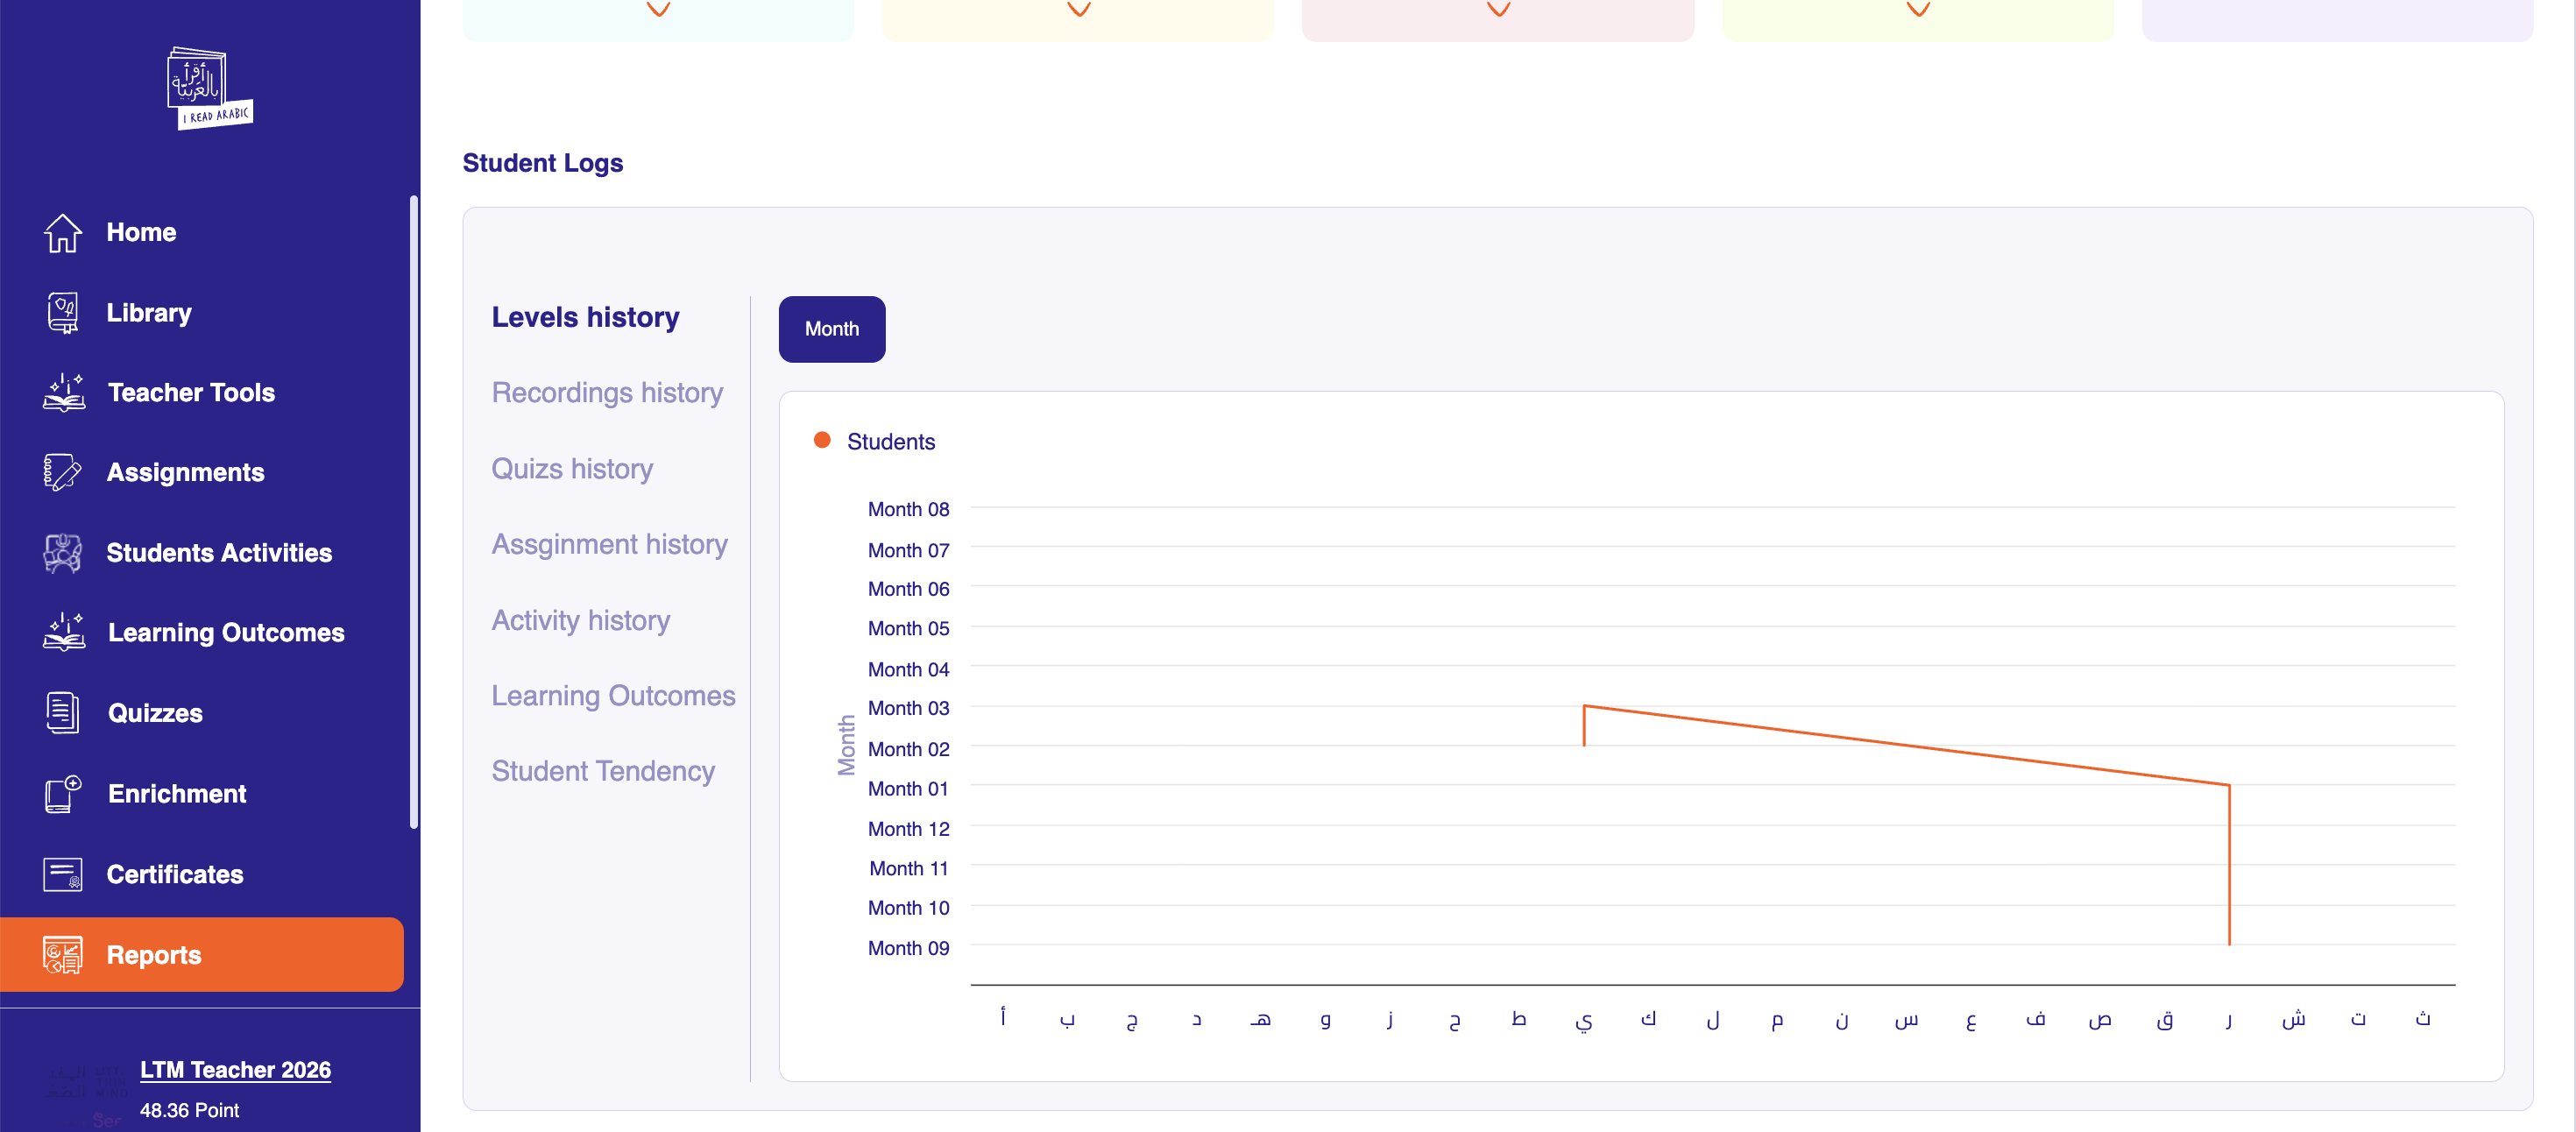Screen dimensions: 2576x1132
Task: Click the Teacher Tools sparkle icon
Action: click(63, 392)
